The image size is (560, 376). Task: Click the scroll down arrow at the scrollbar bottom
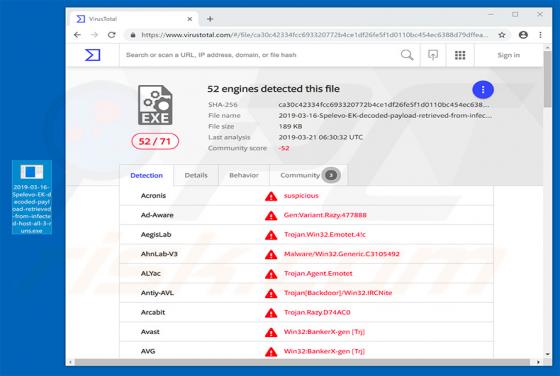click(548, 354)
